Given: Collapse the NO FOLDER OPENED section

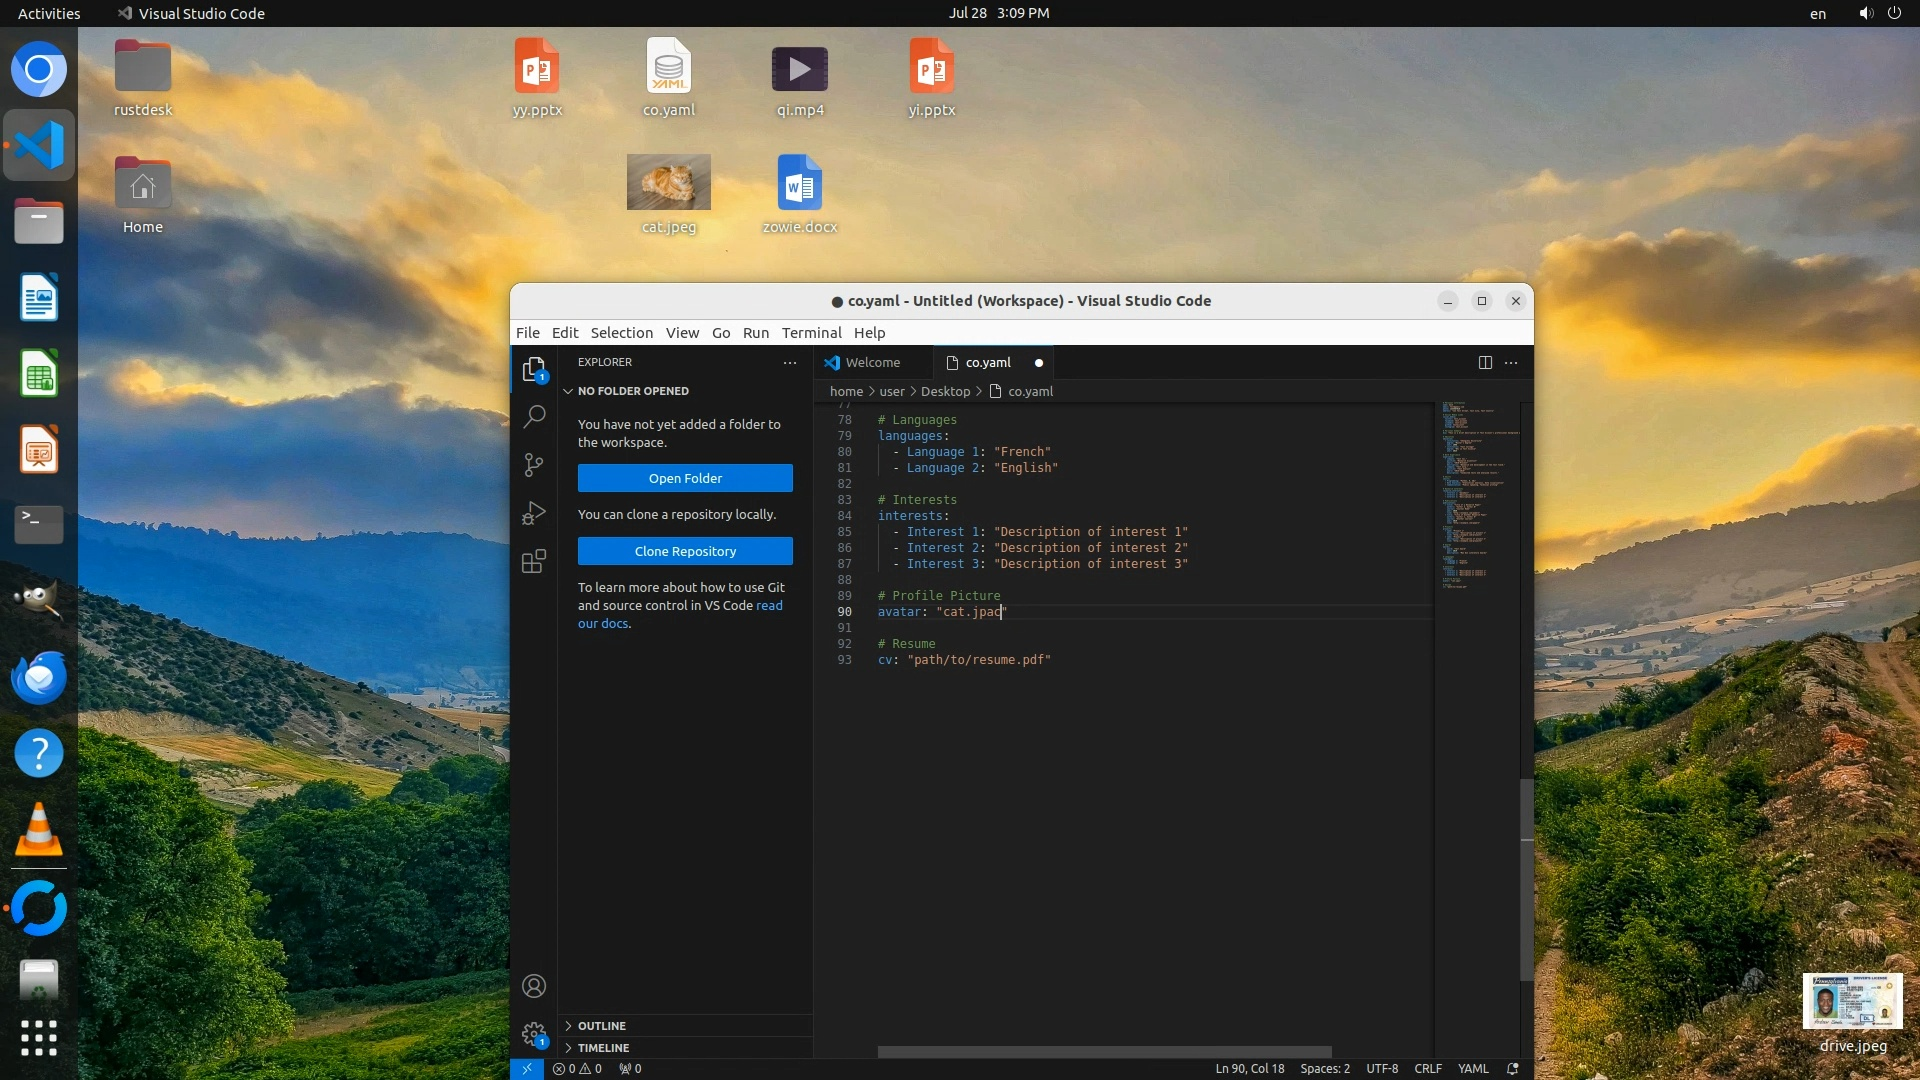Looking at the screenshot, I should click(633, 391).
